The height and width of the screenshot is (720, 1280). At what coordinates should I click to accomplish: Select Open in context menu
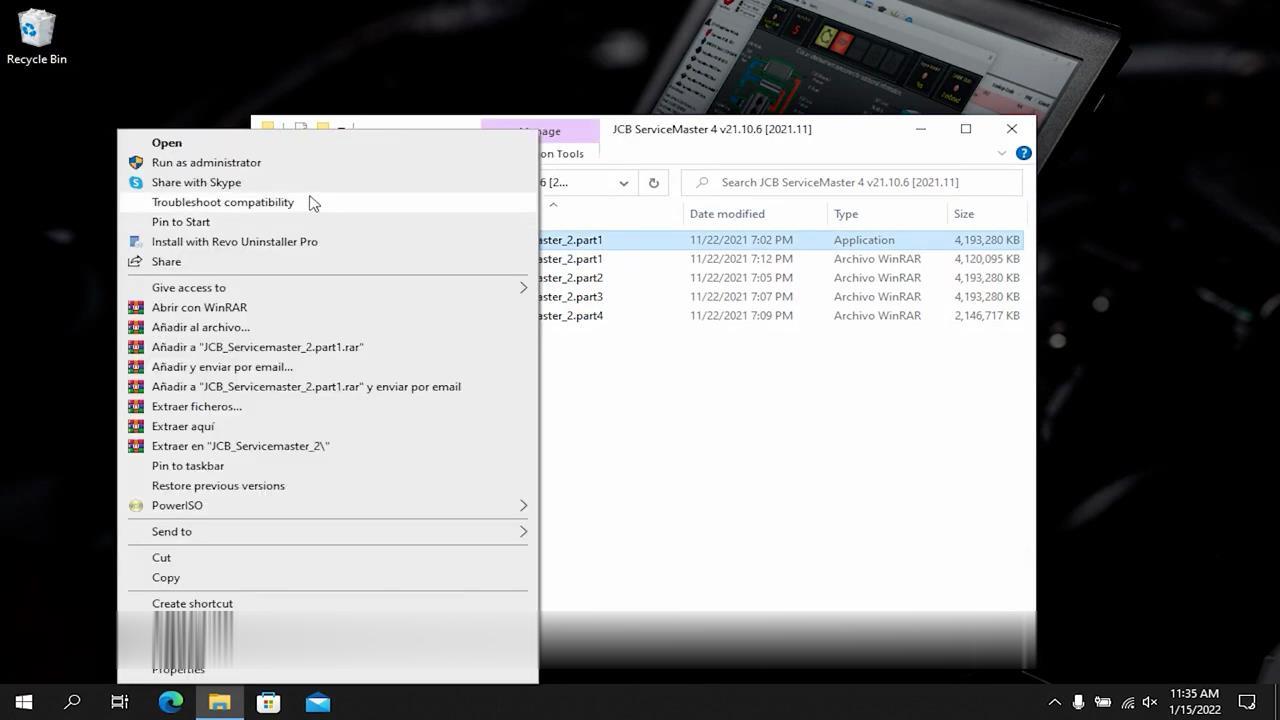pyautogui.click(x=166, y=142)
